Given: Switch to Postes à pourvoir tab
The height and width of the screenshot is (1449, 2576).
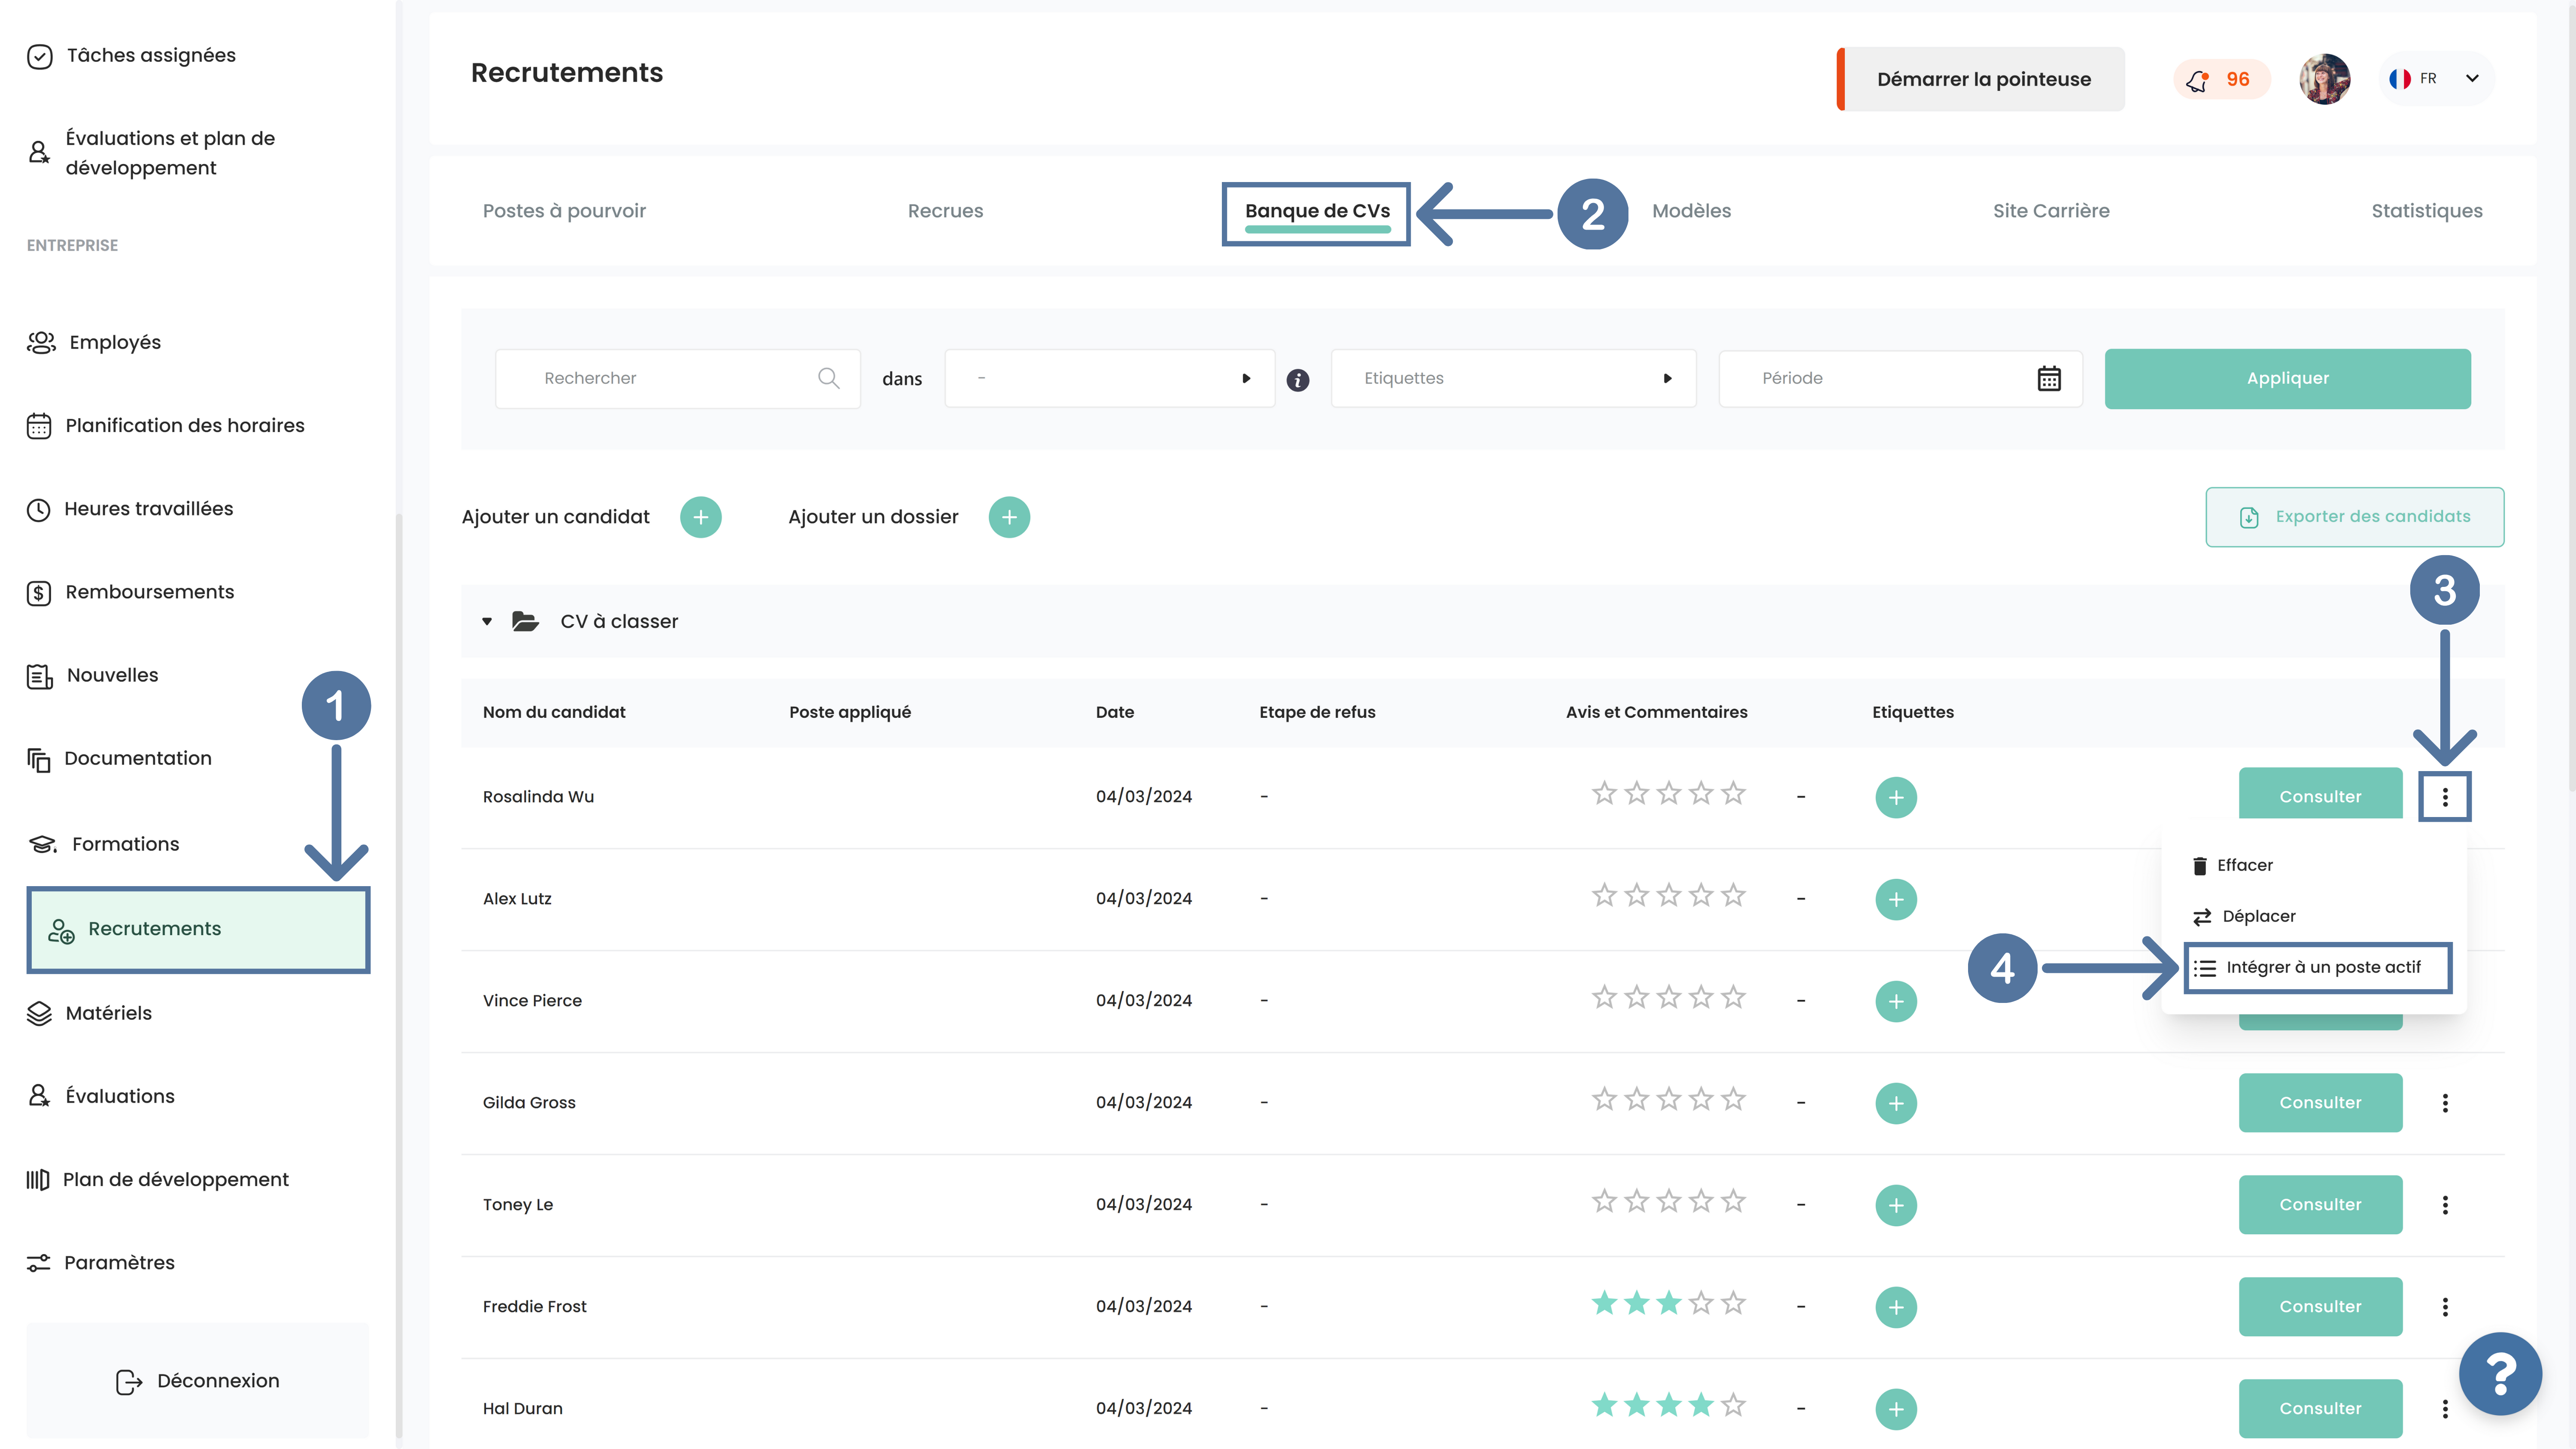Looking at the screenshot, I should [x=564, y=211].
